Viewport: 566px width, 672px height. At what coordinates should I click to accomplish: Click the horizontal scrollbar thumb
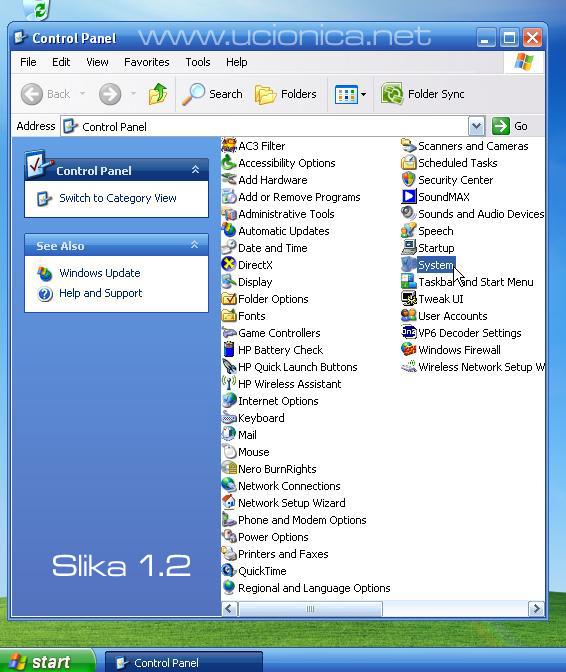click(310, 609)
